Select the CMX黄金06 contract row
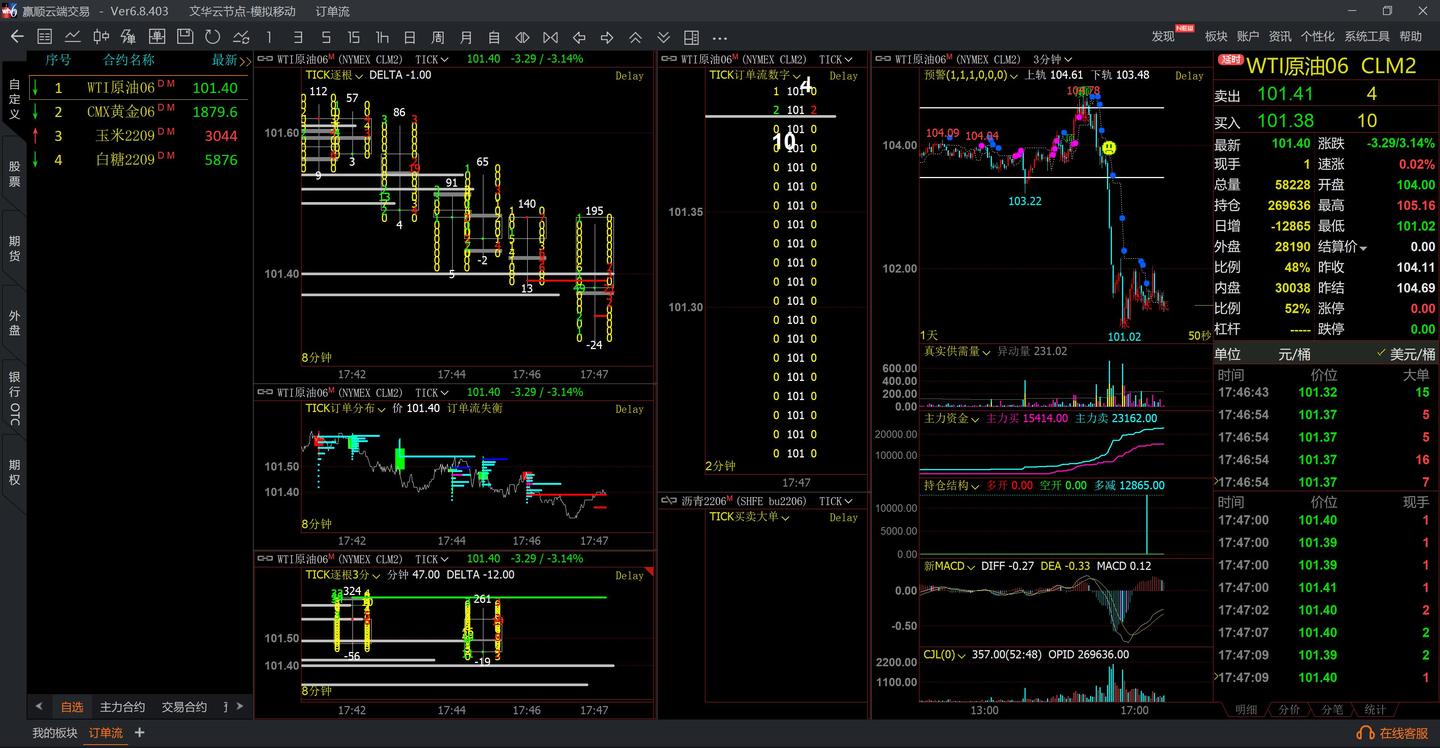The image size is (1440, 748). coord(139,112)
